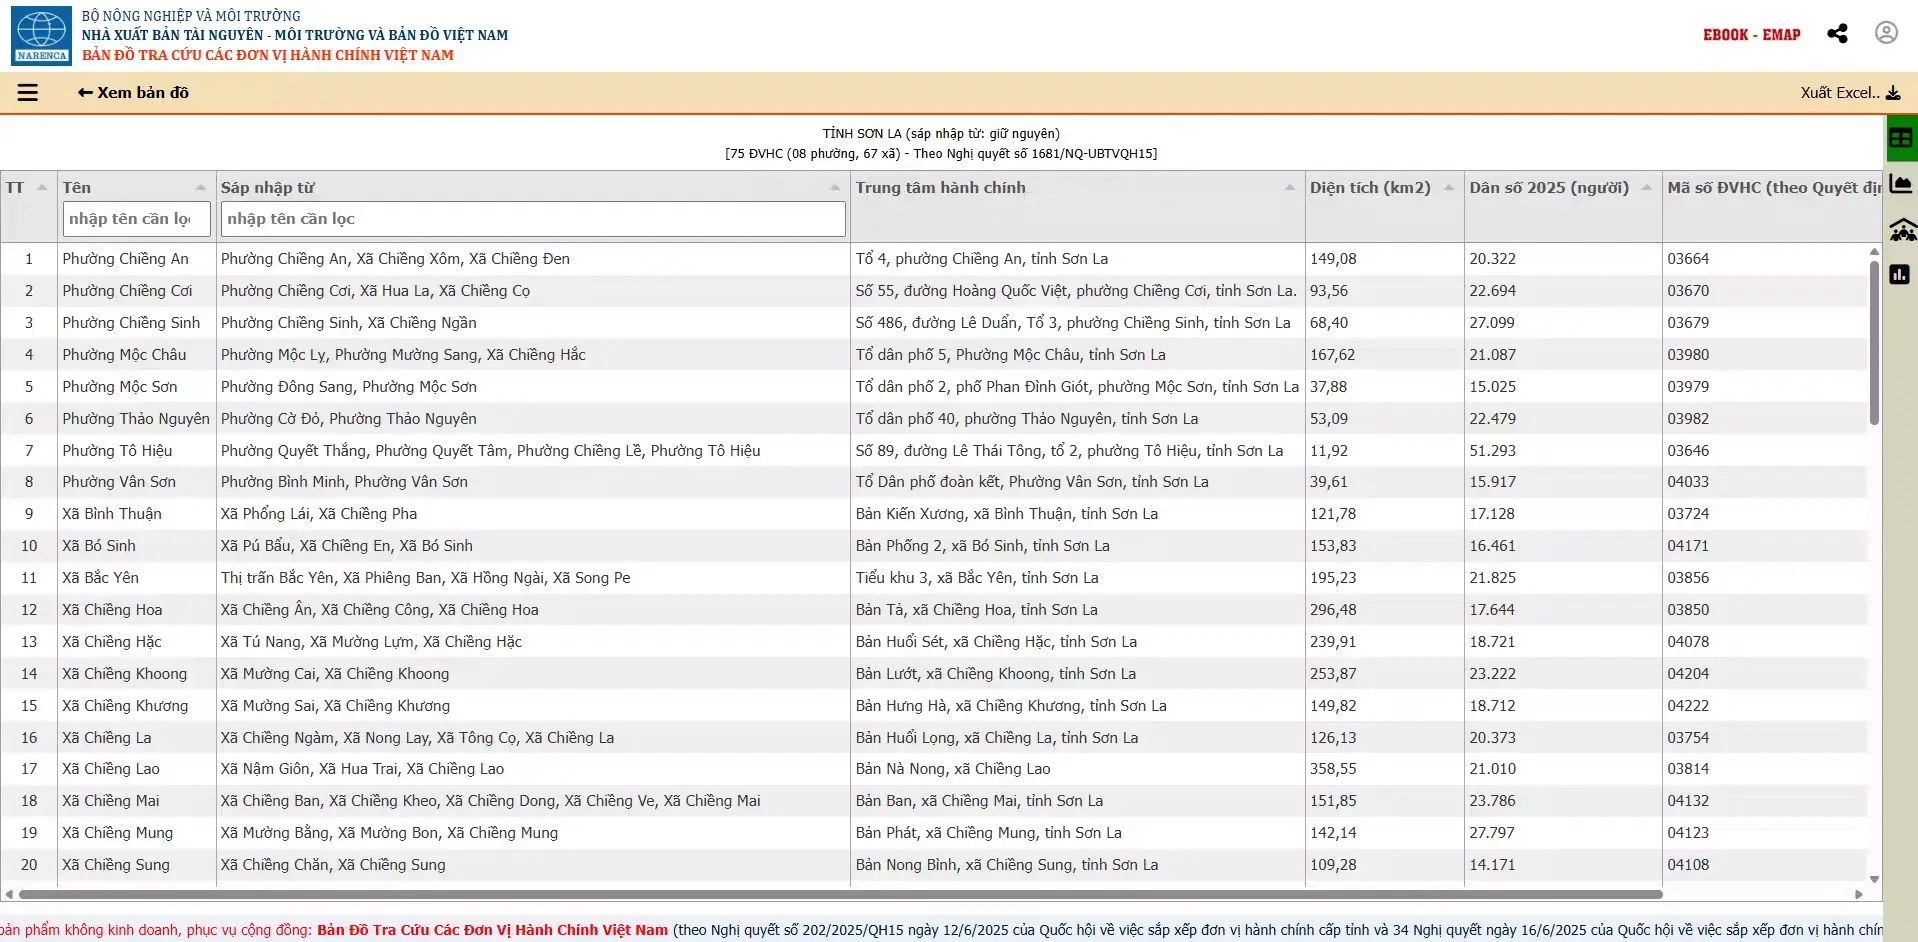This screenshot has height=942, width=1918.
Task: Click the horizontal scrollbar thumb
Action: [x=840, y=894]
